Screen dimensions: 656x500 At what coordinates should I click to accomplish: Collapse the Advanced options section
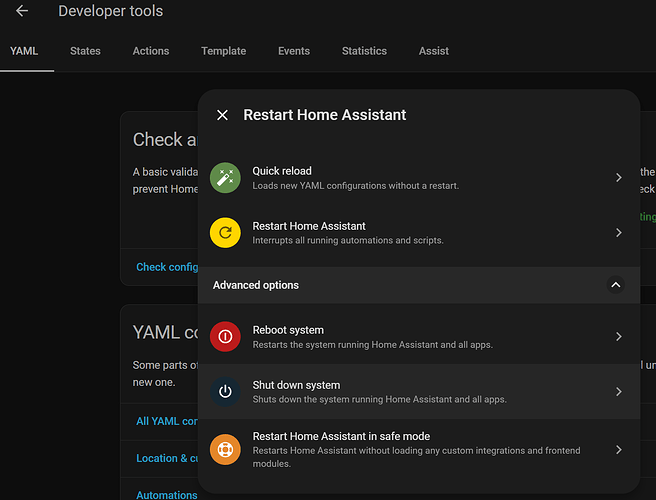coord(615,285)
